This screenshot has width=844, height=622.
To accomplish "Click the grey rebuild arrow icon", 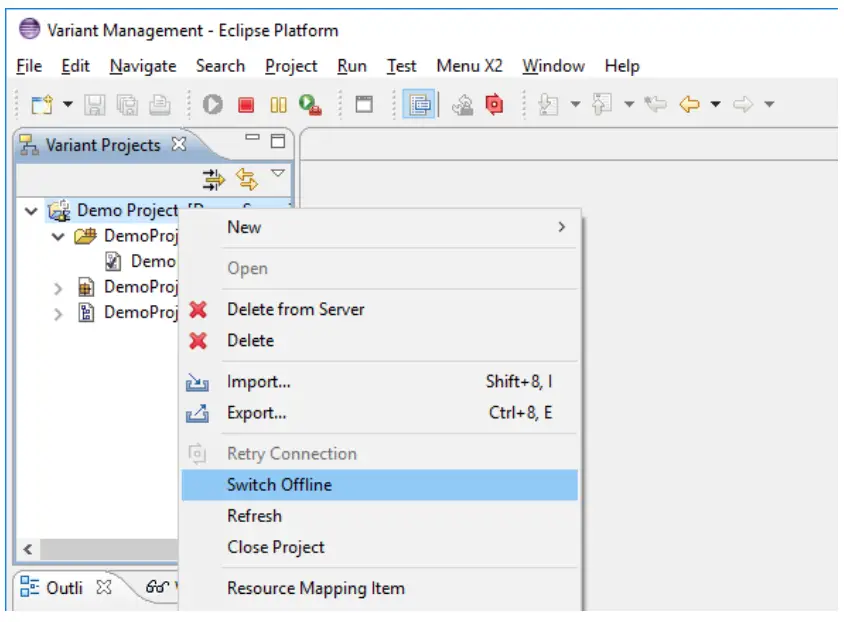I will point(462,104).
